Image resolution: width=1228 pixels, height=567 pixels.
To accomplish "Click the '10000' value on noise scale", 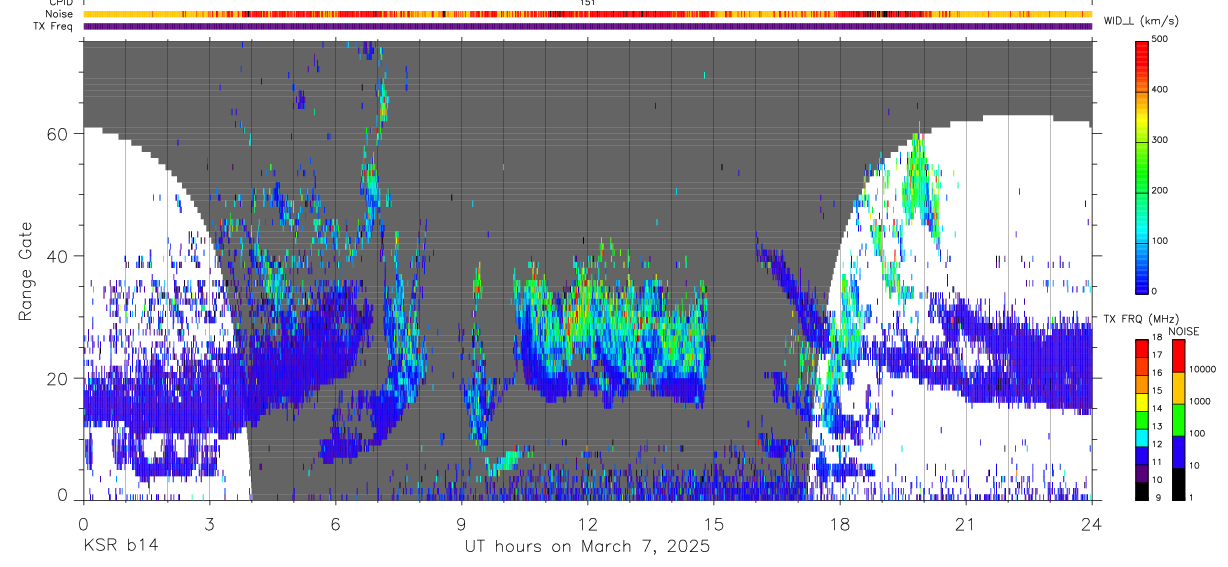I will 1202,370.
